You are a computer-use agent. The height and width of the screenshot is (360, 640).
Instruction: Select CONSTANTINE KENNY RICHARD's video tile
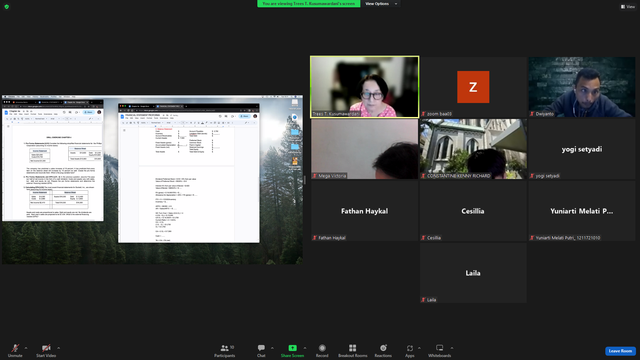[x=473, y=149]
